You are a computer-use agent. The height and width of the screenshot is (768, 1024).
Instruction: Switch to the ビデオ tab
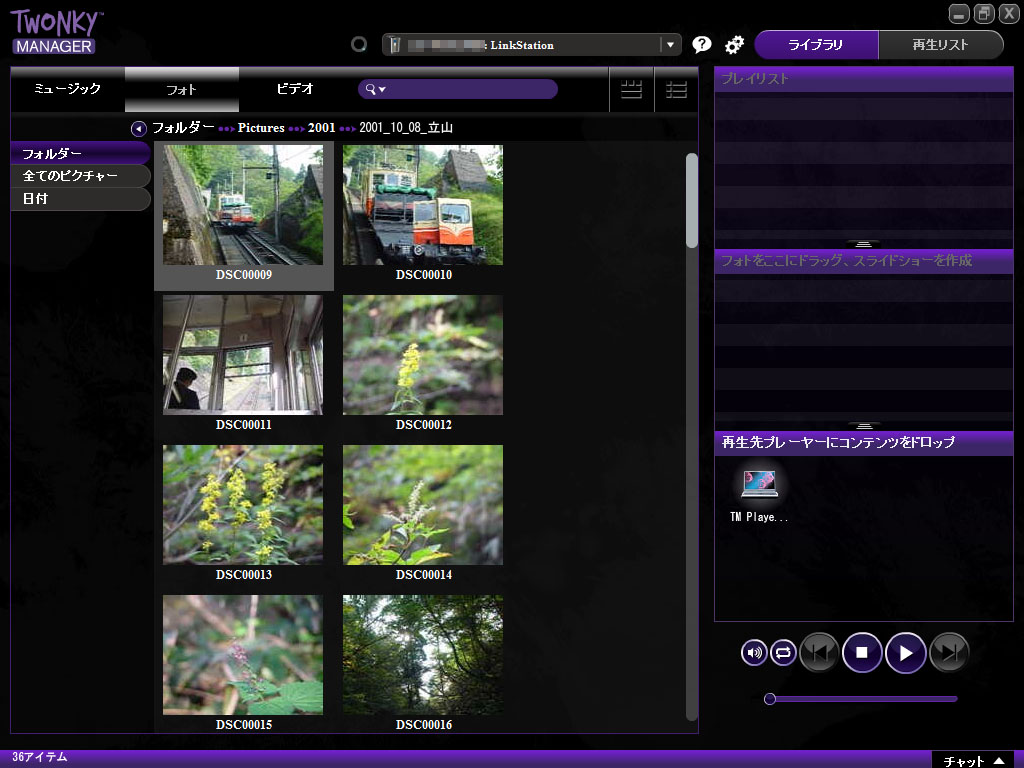tap(295, 89)
